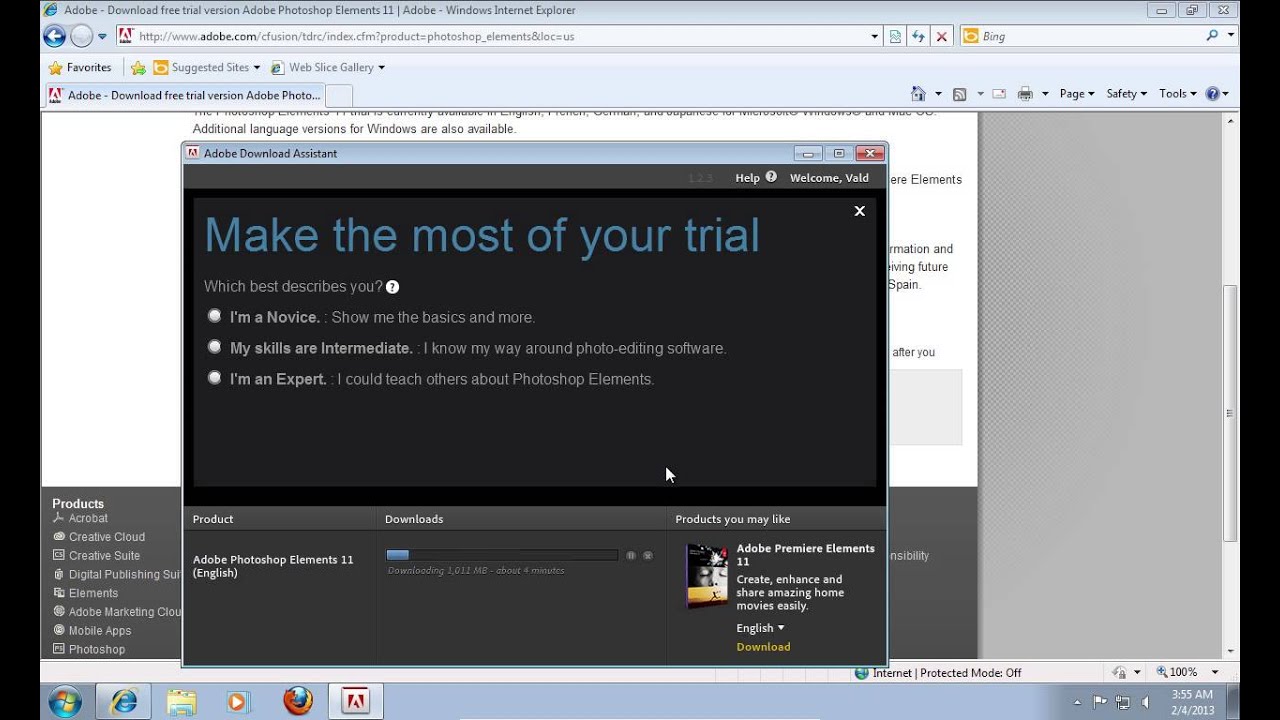Open Help in the Download Assistant header

coord(747,178)
